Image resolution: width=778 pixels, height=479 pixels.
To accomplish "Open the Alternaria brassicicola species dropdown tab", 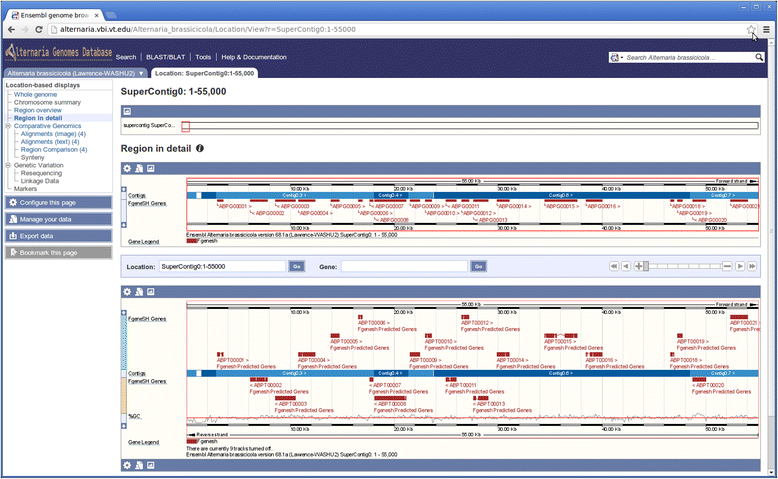I will [75, 73].
